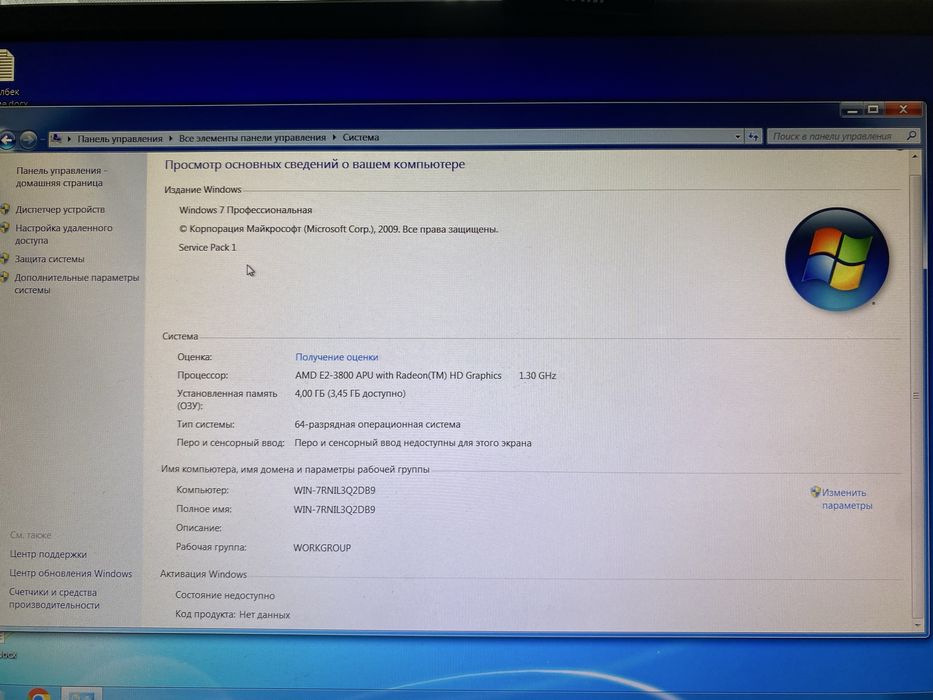Screen dimensions: 933x700
Task: Click the Windows logo image
Action: pos(837,259)
